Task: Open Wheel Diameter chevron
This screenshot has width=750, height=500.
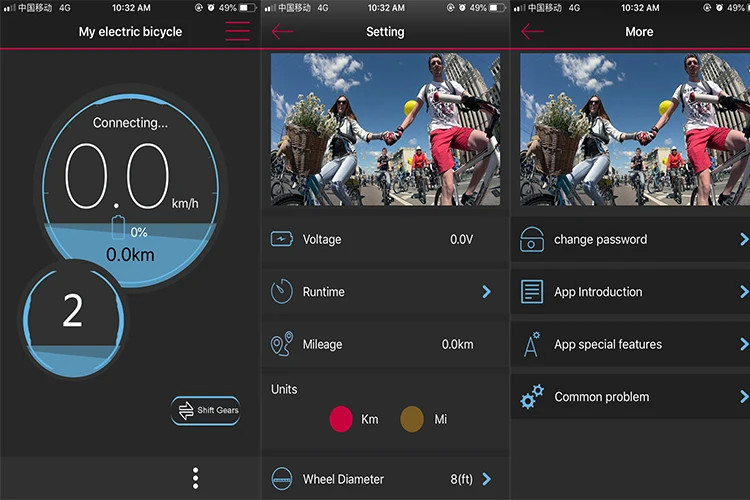Action: [x=486, y=478]
